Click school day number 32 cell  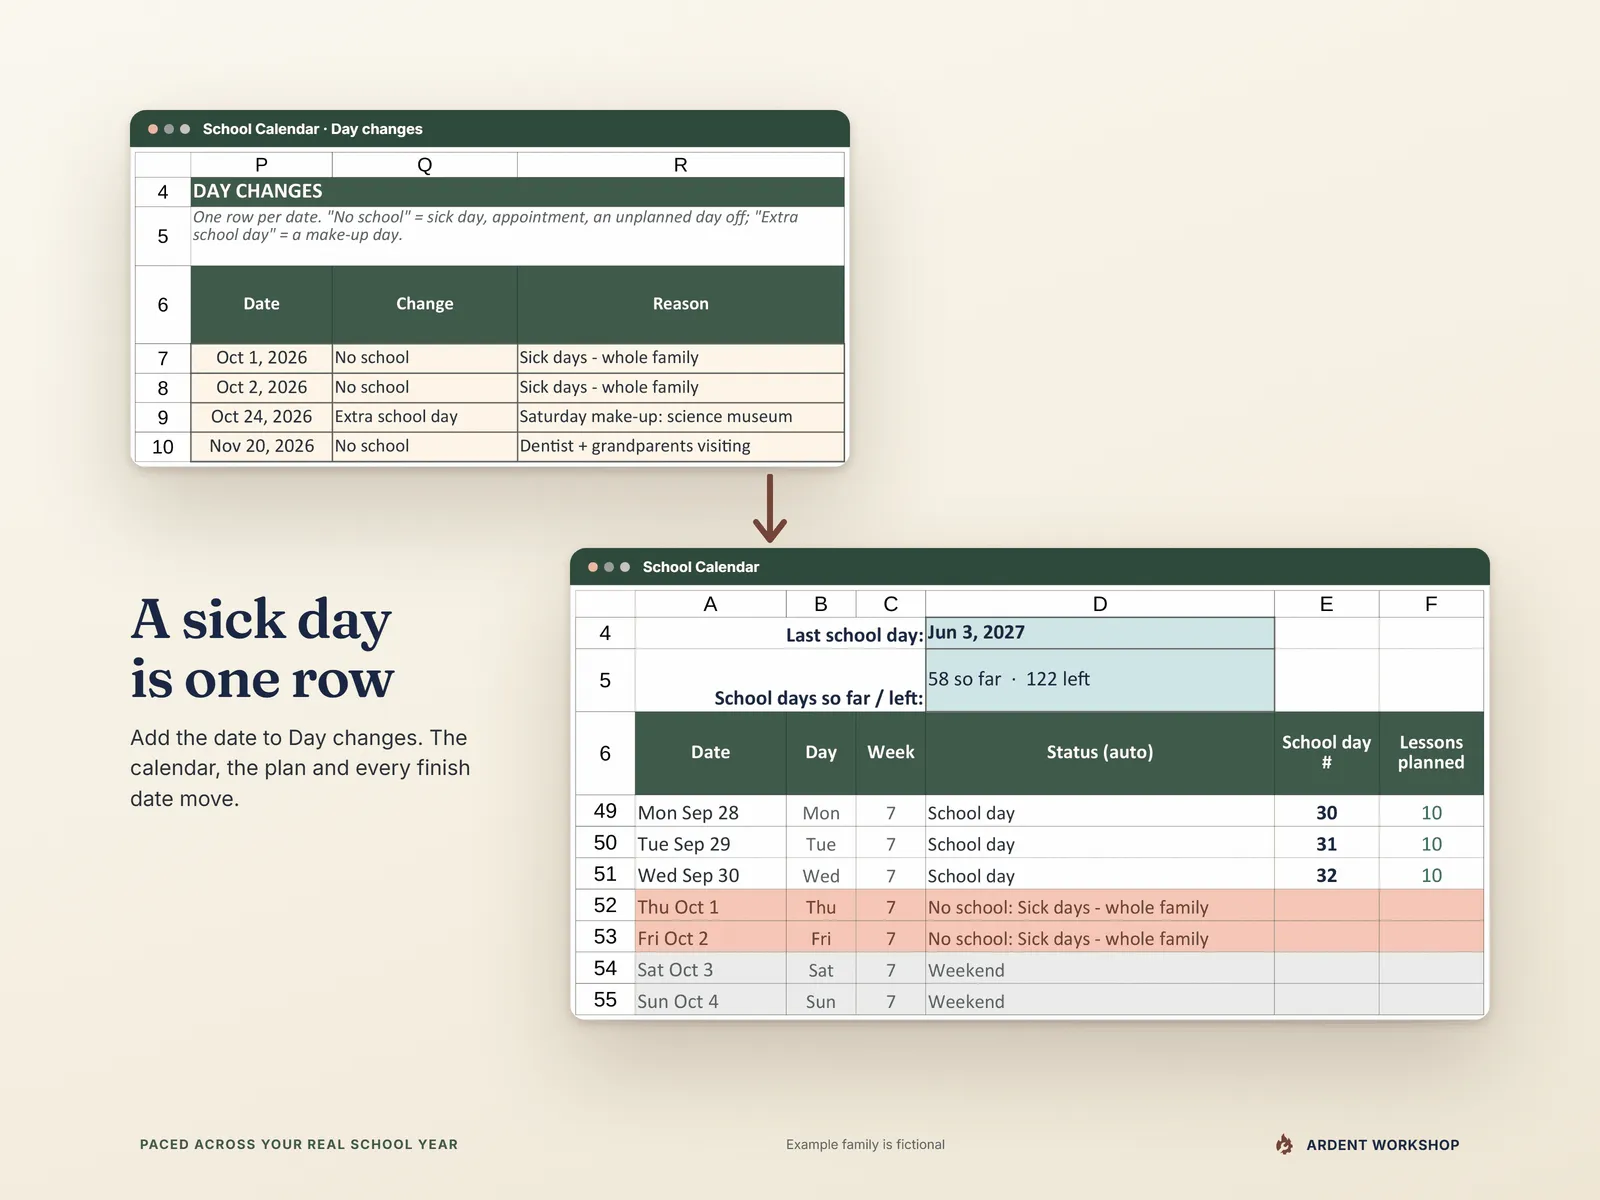coord(1327,875)
